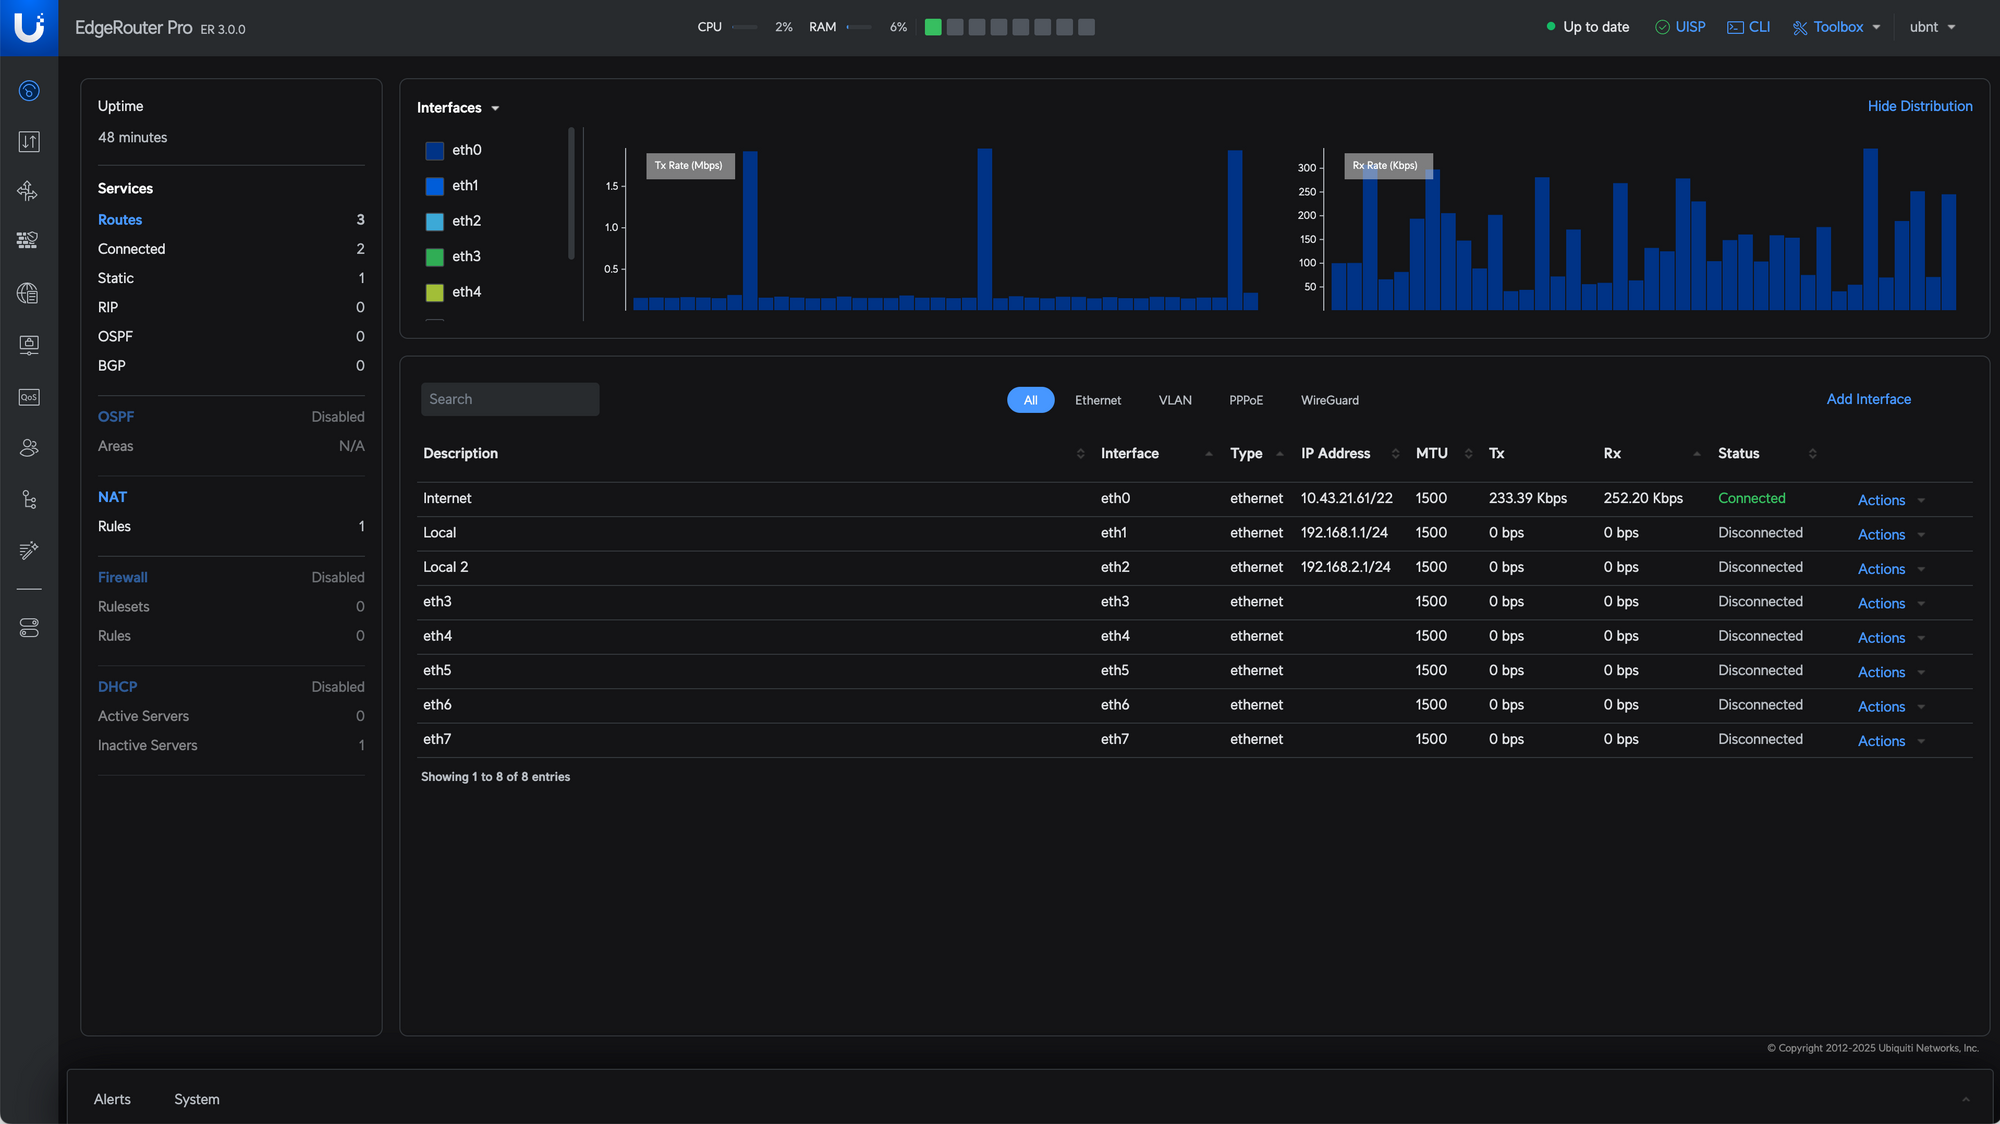Open the Dashboard sidebar icon
Viewport: 2000px width, 1124px height.
point(29,91)
